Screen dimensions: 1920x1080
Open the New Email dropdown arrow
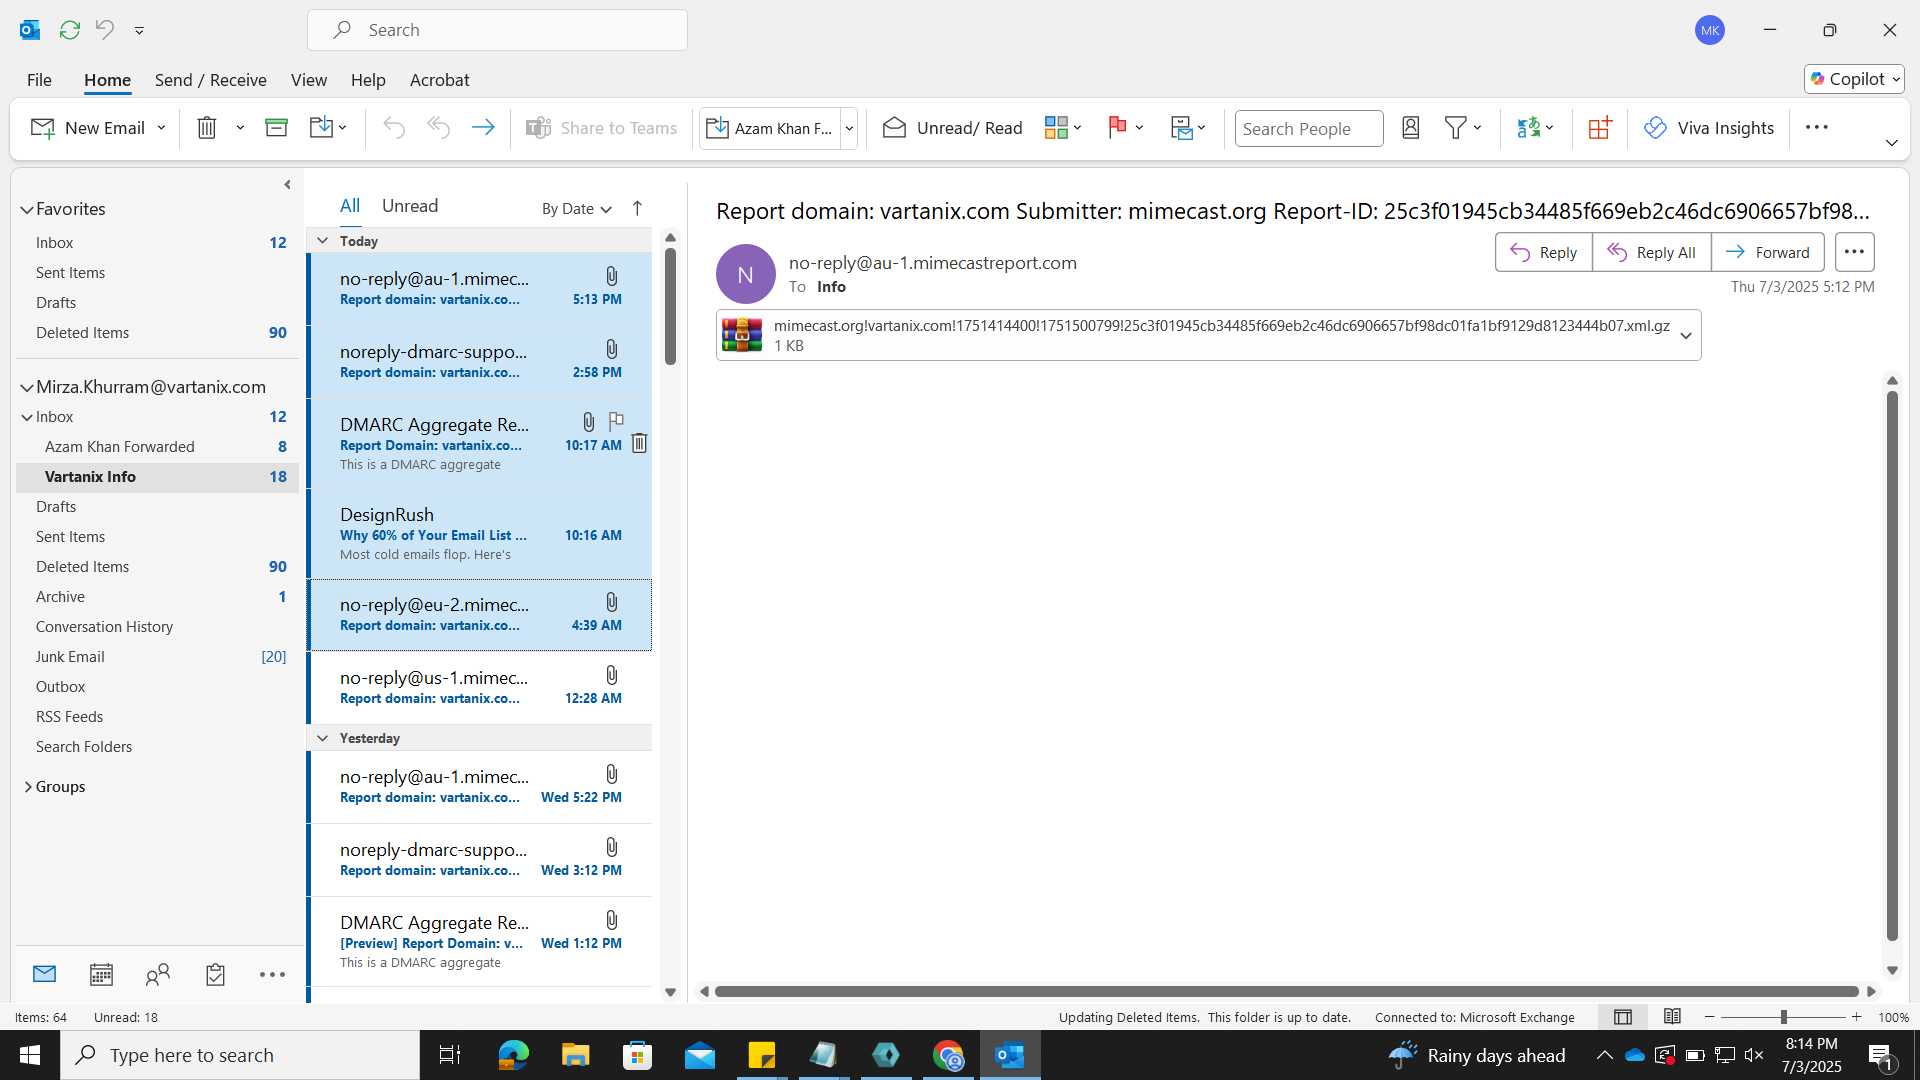click(161, 128)
